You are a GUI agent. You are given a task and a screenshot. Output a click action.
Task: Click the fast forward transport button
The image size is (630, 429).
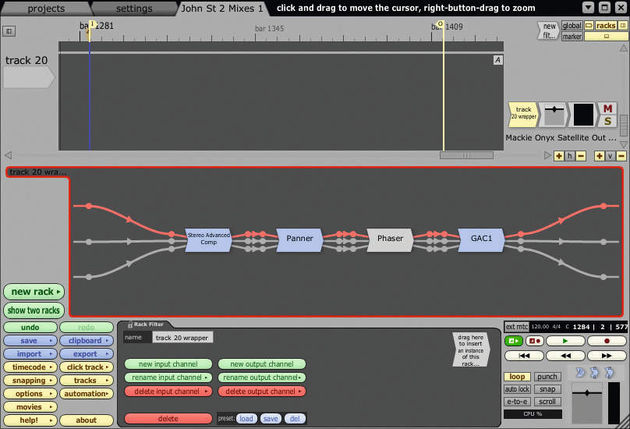tap(607, 355)
